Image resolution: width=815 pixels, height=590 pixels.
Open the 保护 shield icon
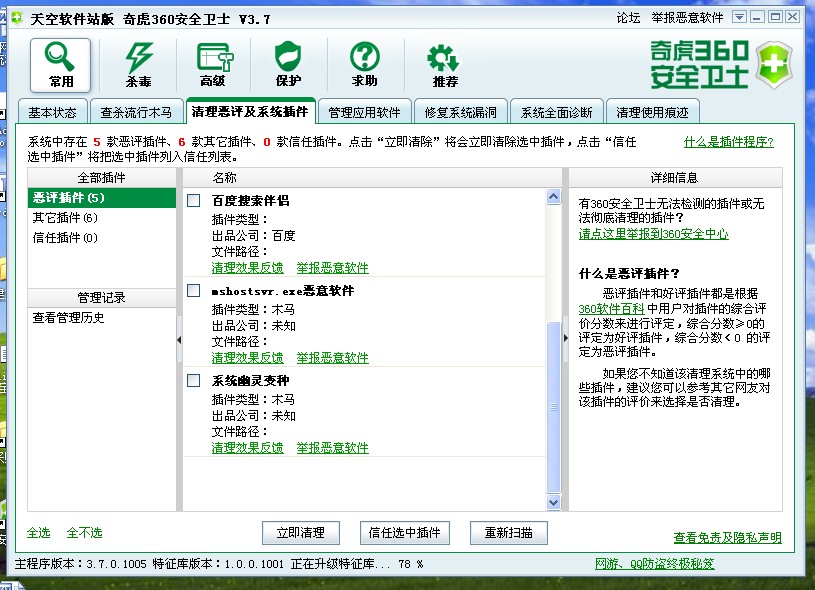pos(288,65)
